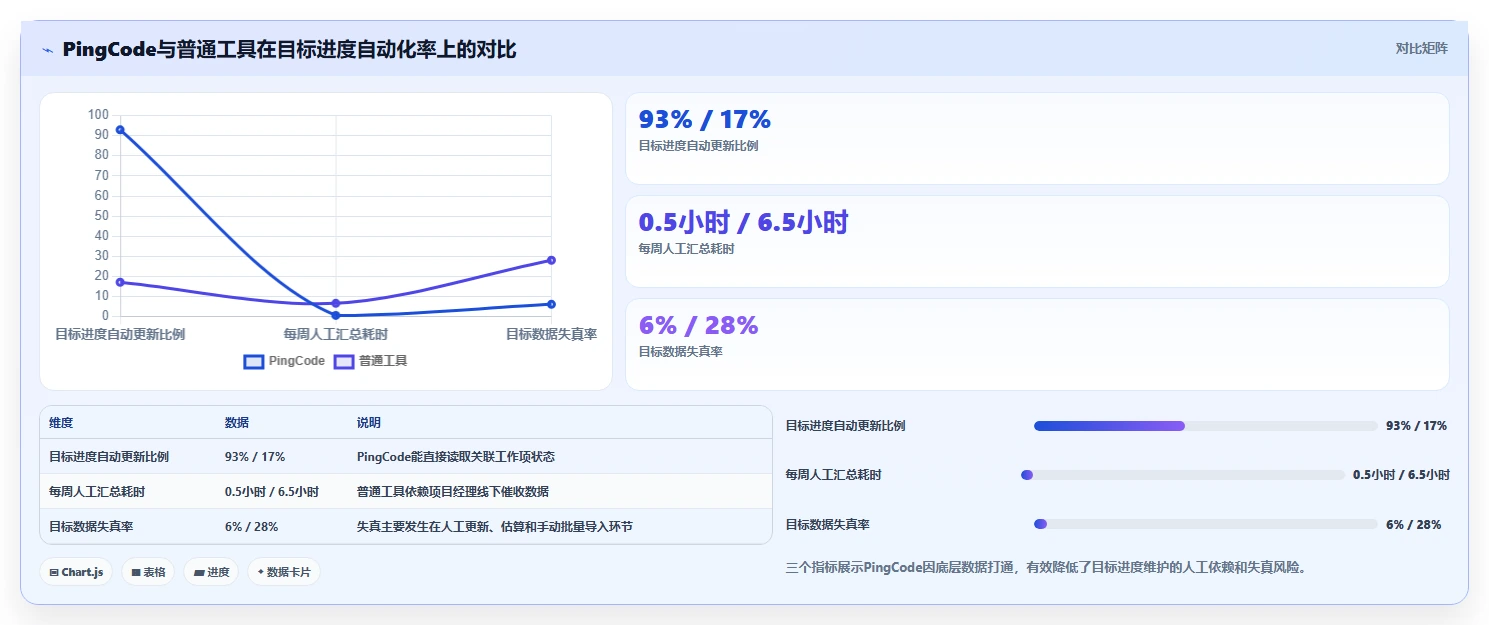
Task: Click x-axis label 目标进度自动更新比例
Action: tap(120, 334)
